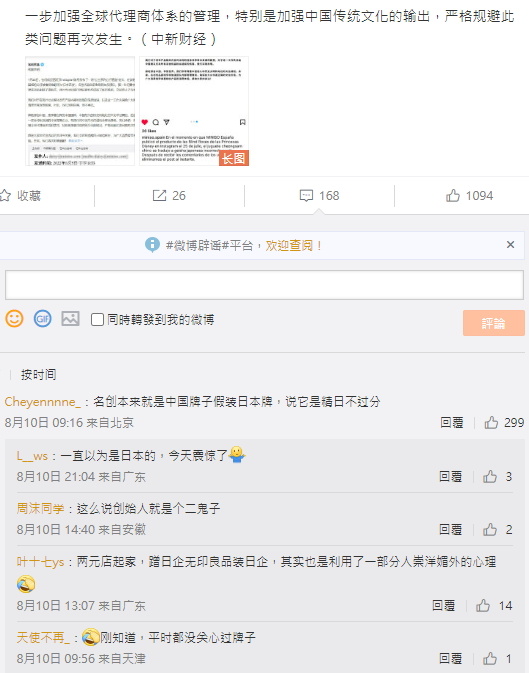The height and width of the screenshot is (673, 529).
Task: Check 同時轉發到我的微博 checkbox
Action: click(97, 319)
